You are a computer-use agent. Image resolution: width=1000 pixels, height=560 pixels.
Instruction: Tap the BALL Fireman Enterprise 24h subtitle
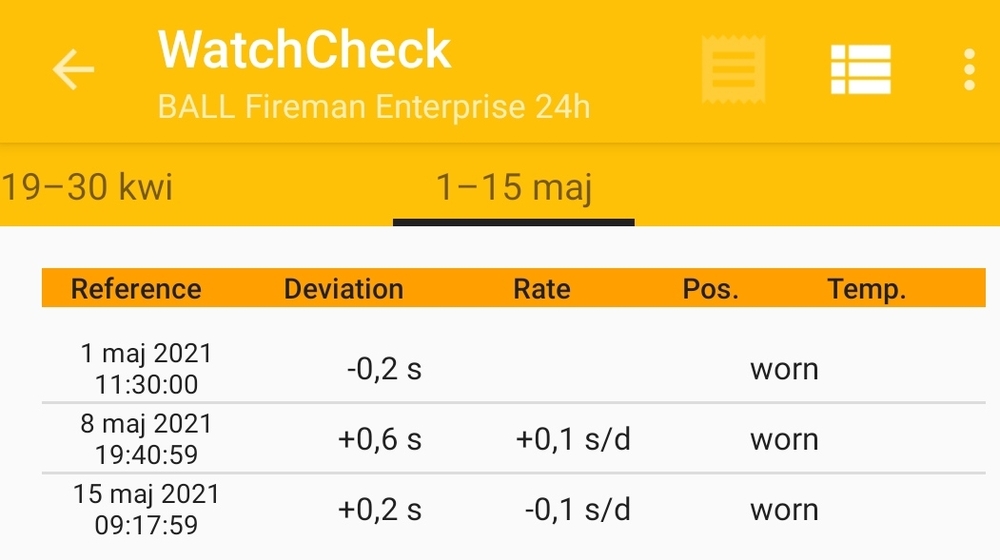[374, 107]
